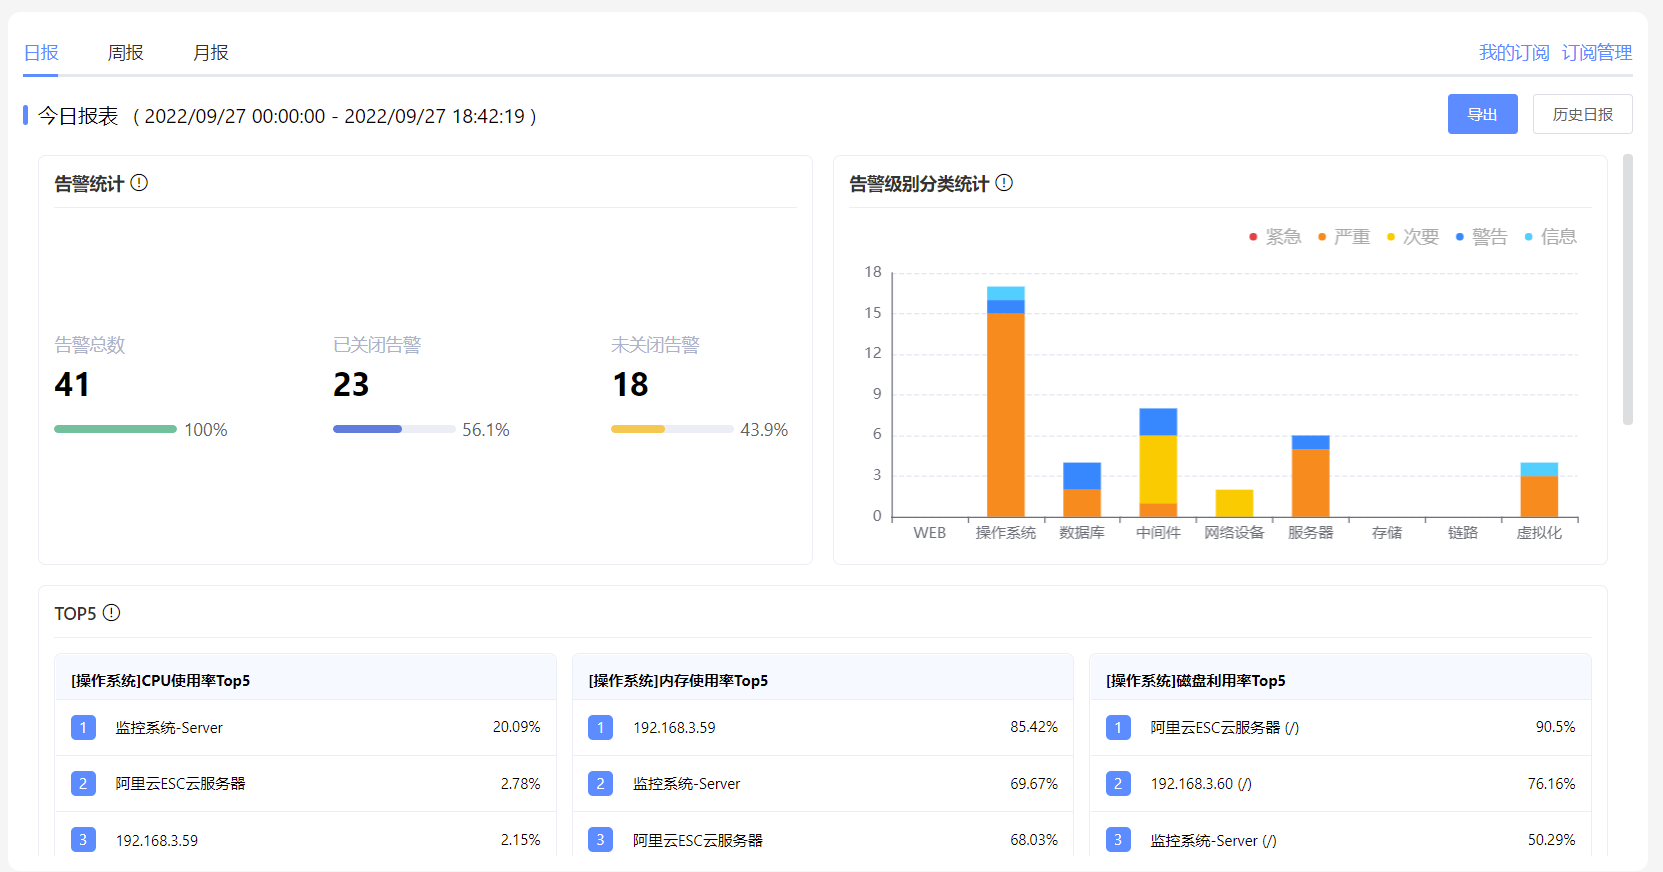Screen dimensions: 1663x872
Task: Click 未关闭告警 43.9% progress bar
Action: coord(672,429)
